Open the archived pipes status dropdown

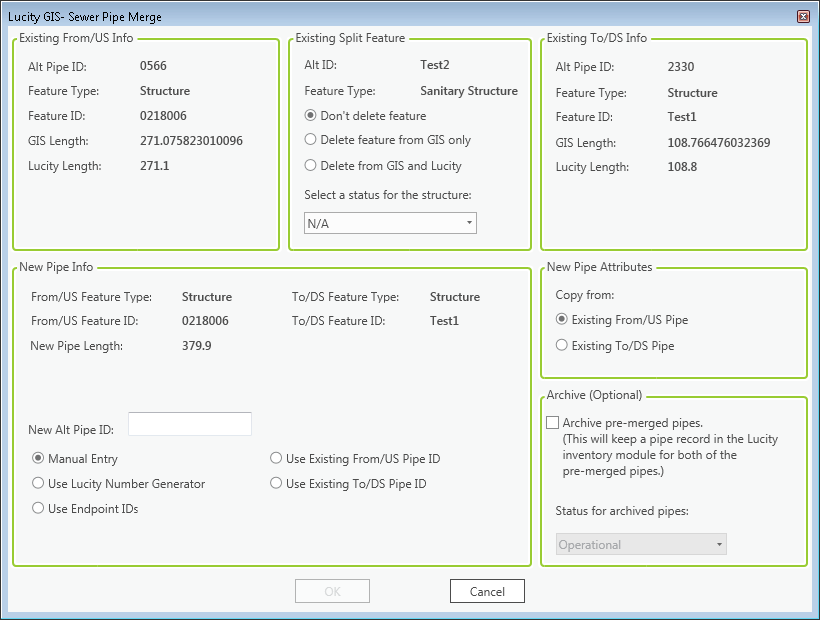point(641,544)
